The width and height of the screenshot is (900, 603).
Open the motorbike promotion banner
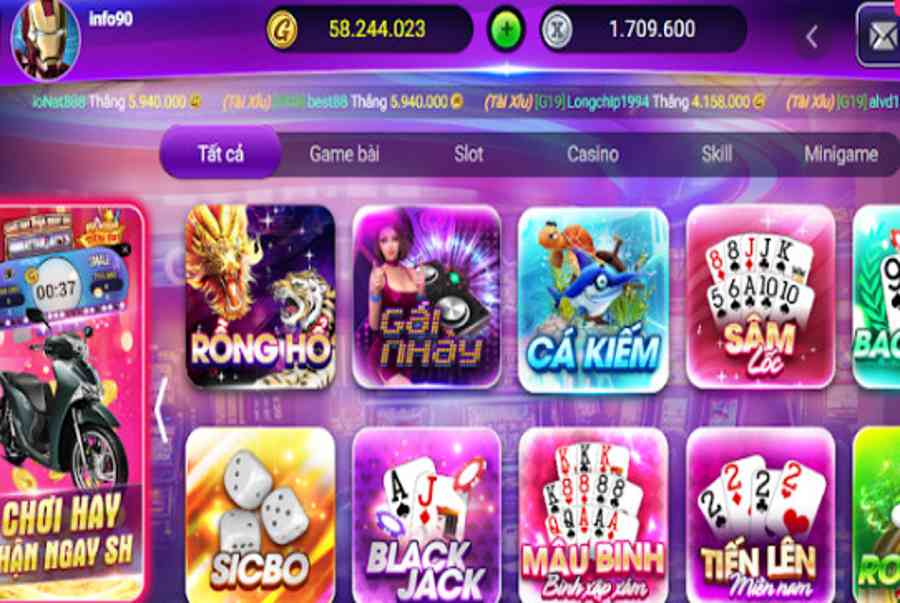[71, 402]
